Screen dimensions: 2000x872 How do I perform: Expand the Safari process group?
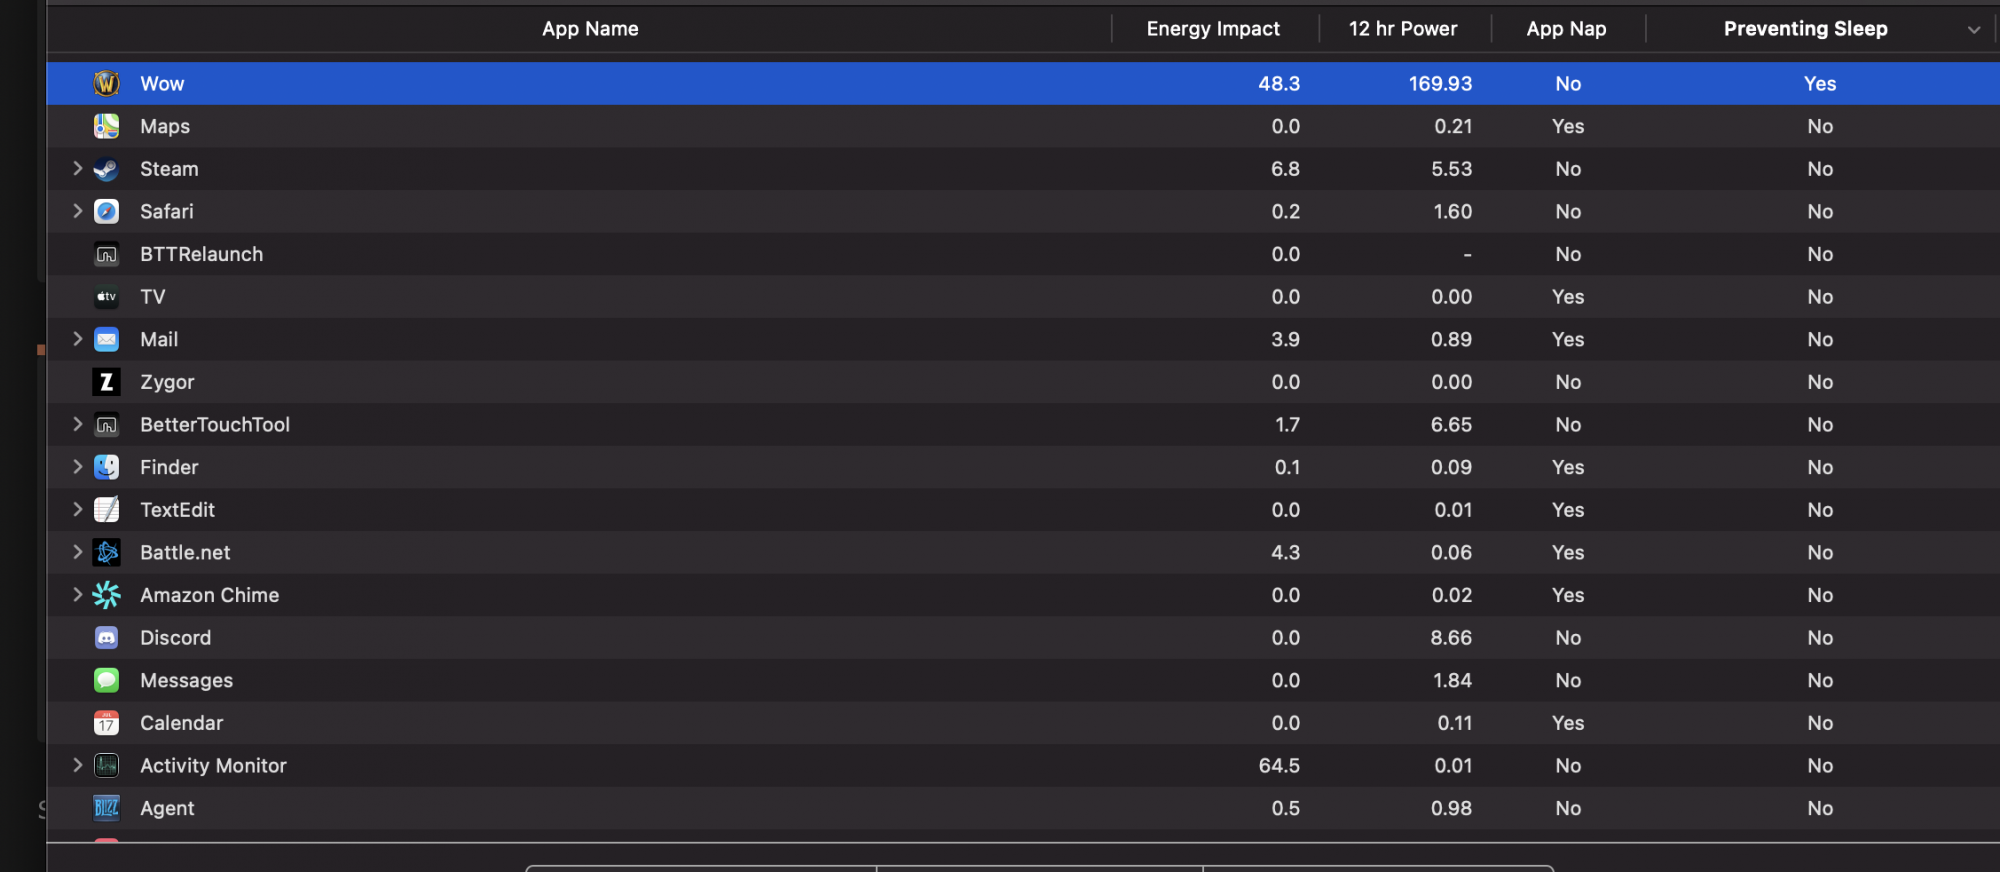pyautogui.click(x=77, y=211)
